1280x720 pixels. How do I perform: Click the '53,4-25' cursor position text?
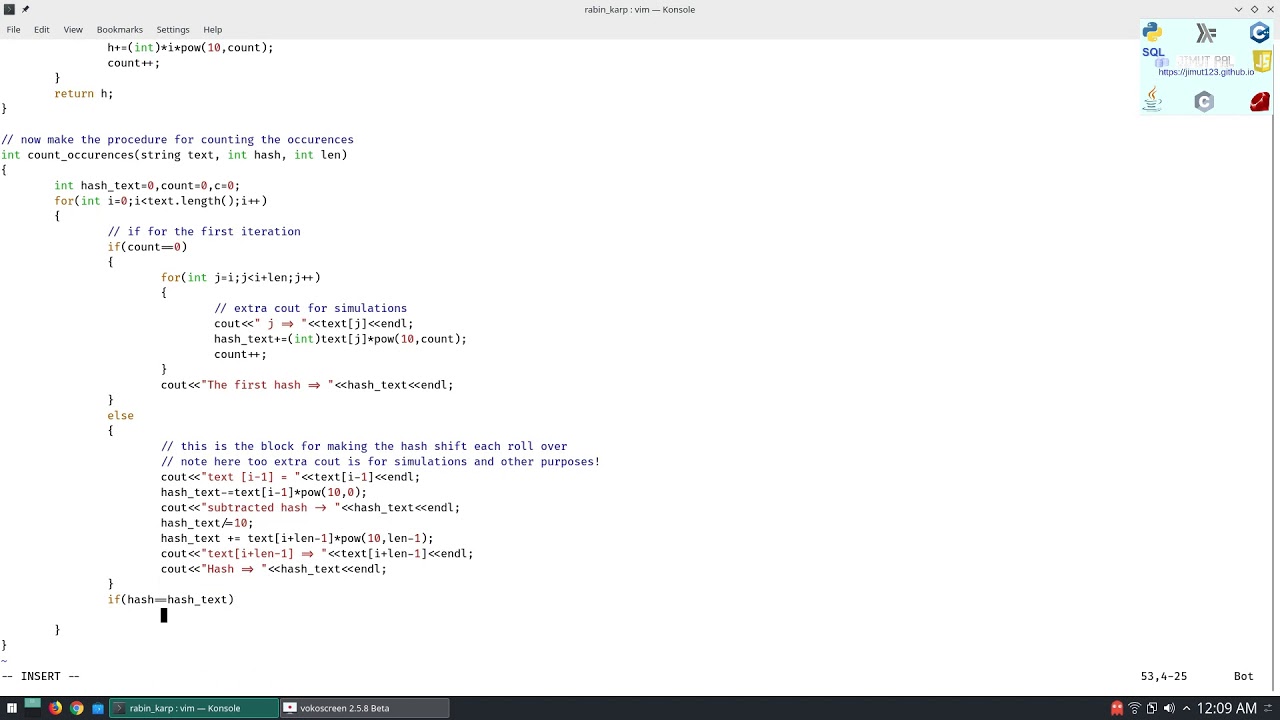1164,676
